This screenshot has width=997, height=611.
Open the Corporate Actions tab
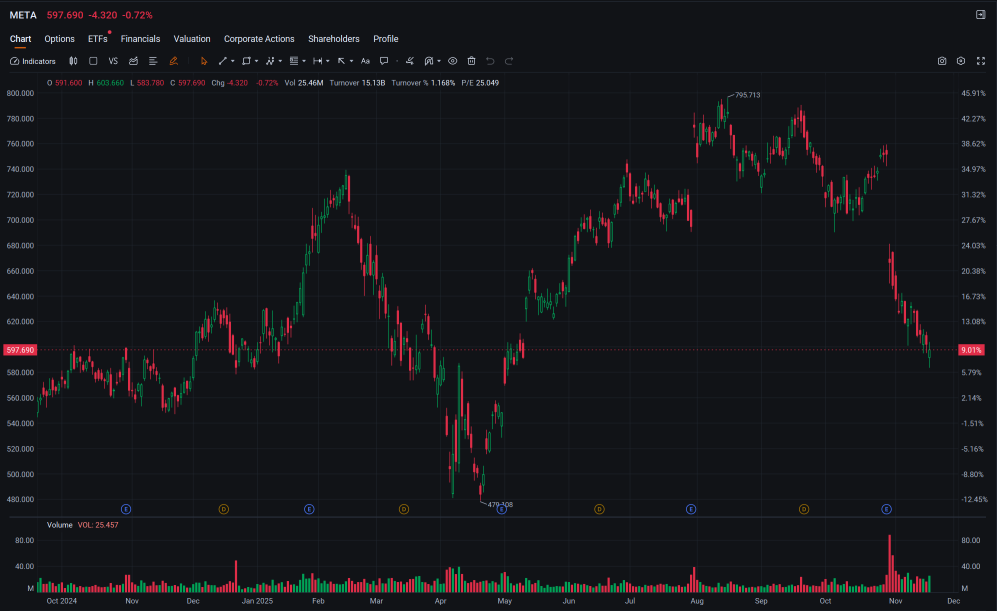tap(259, 39)
